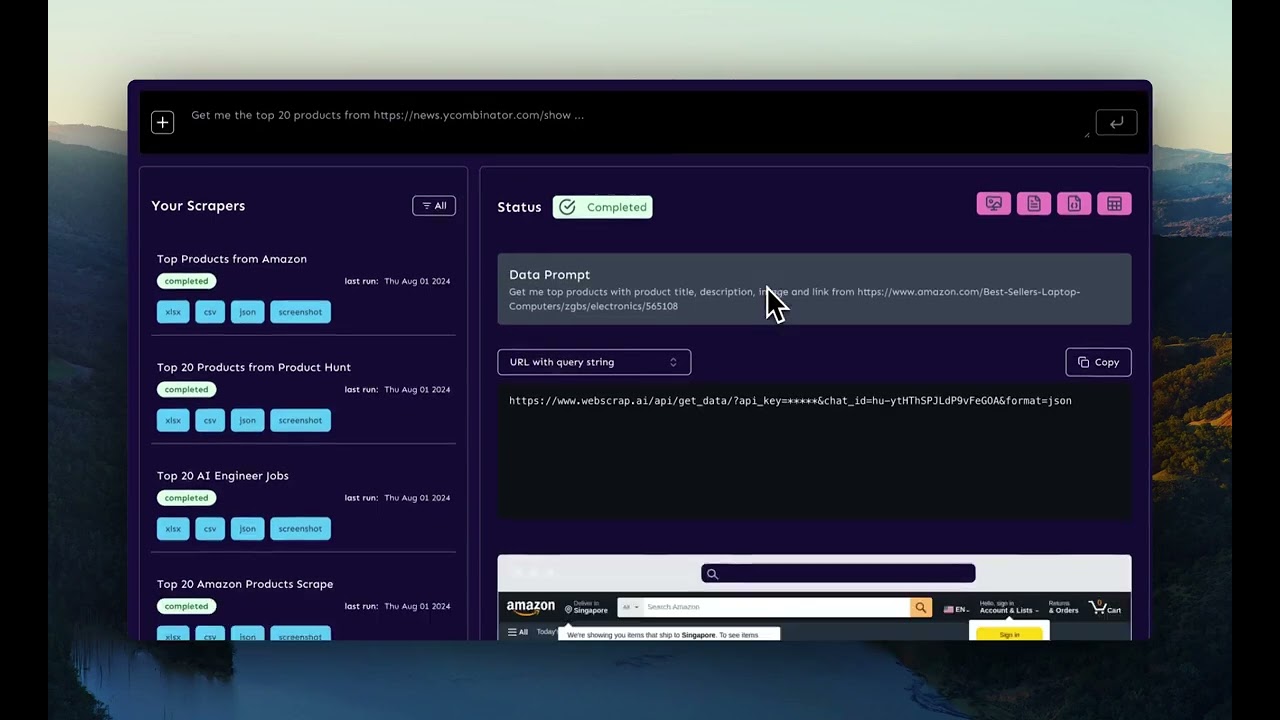Open the Amazon search category All dropdown

(x=630, y=607)
